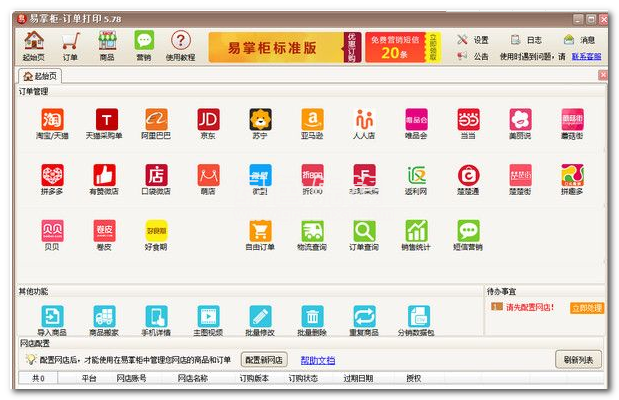The image size is (619, 400).
Task: Open the 楚楚通 icon
Action: point(468,175)
